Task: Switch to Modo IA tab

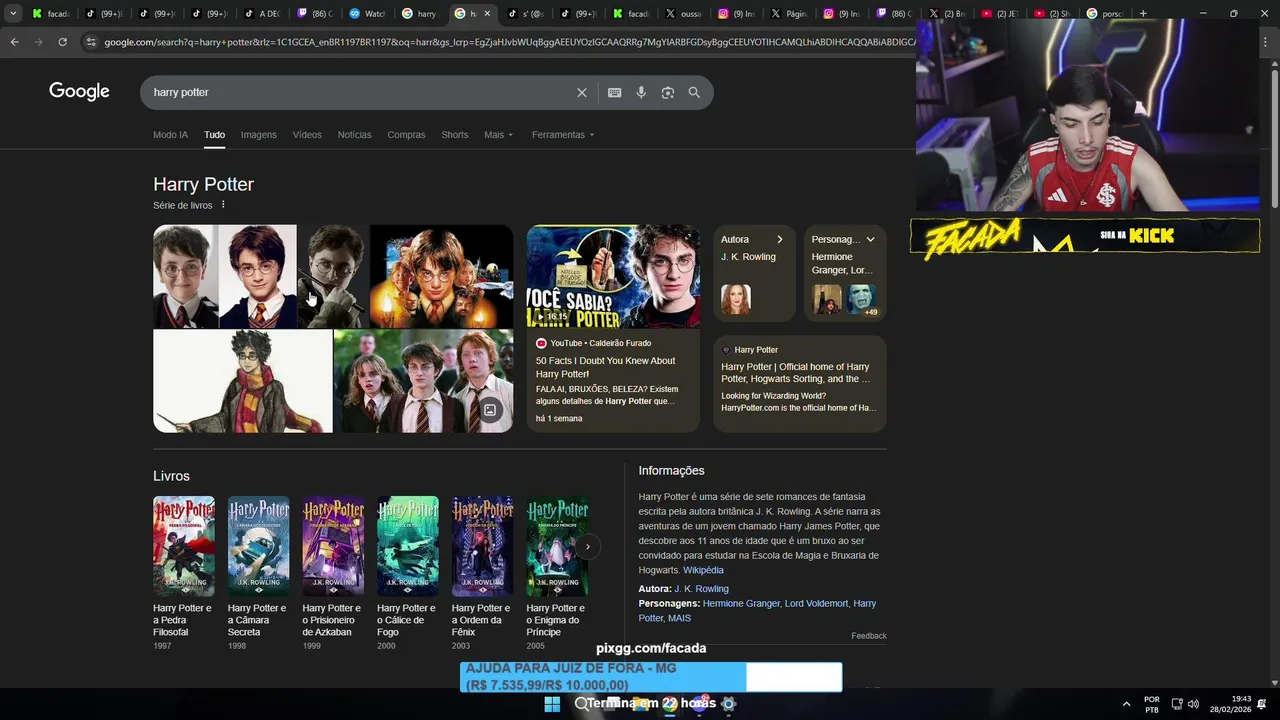Action: tap(170, 135)
